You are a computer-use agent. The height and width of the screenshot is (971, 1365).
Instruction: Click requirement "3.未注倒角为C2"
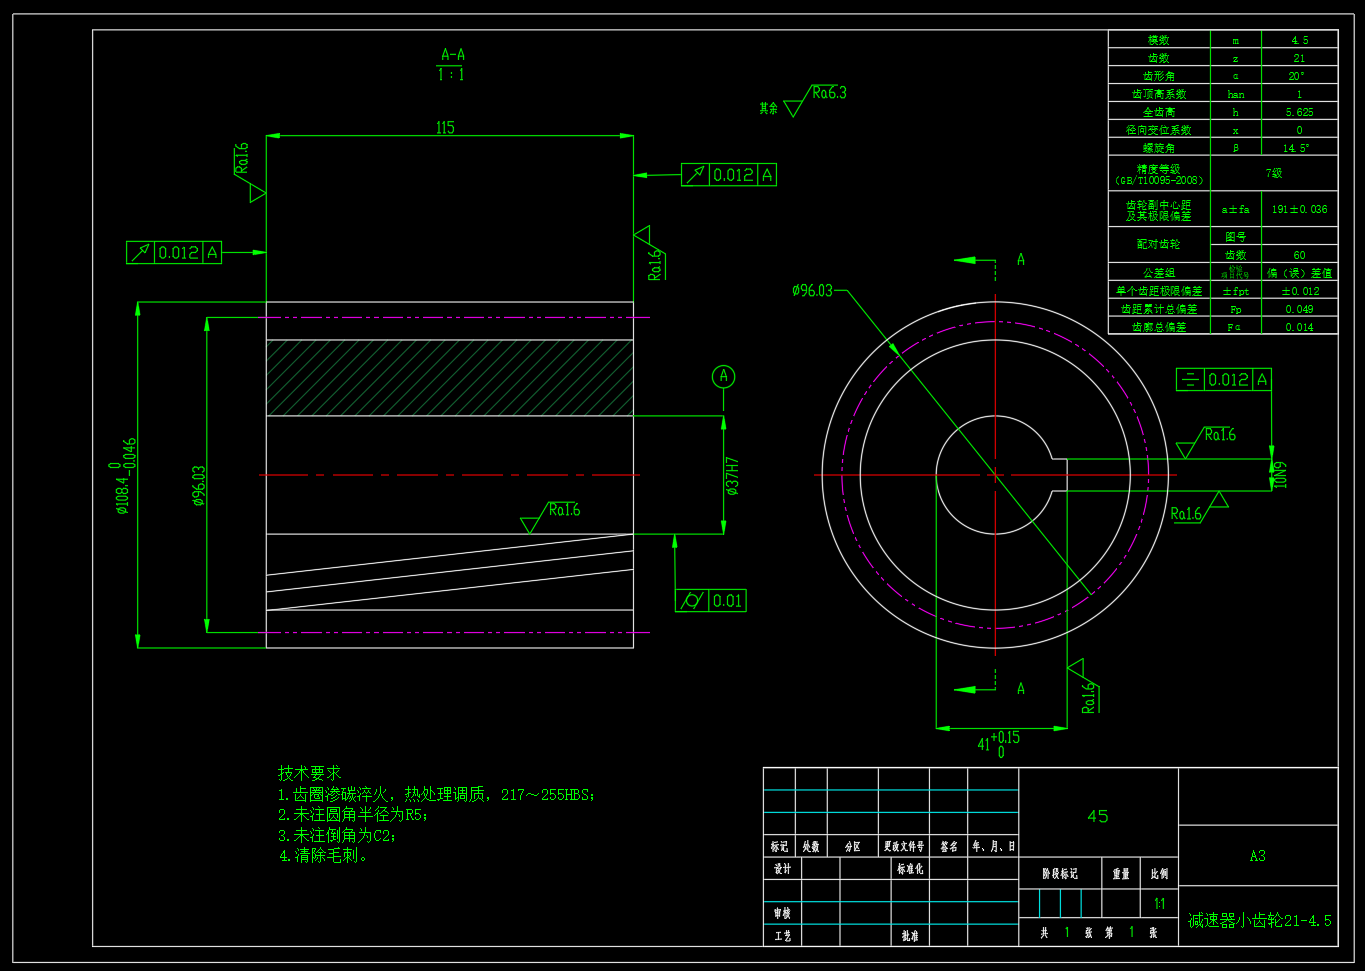[337, 835]
